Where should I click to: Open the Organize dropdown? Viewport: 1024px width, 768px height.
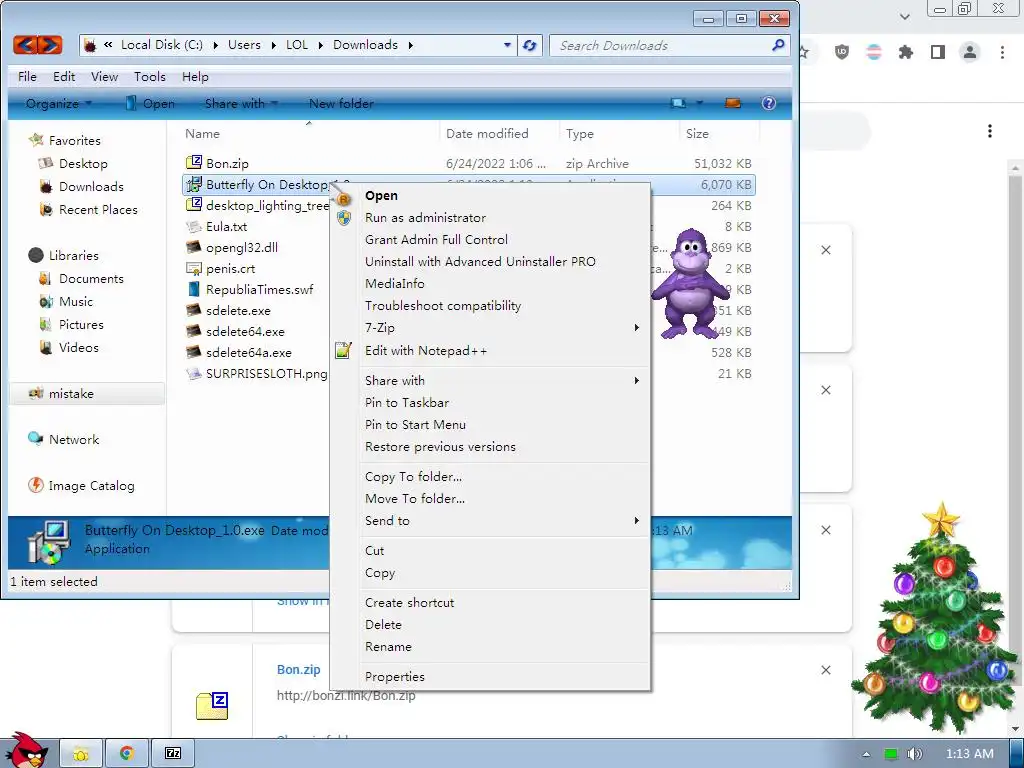58,103
